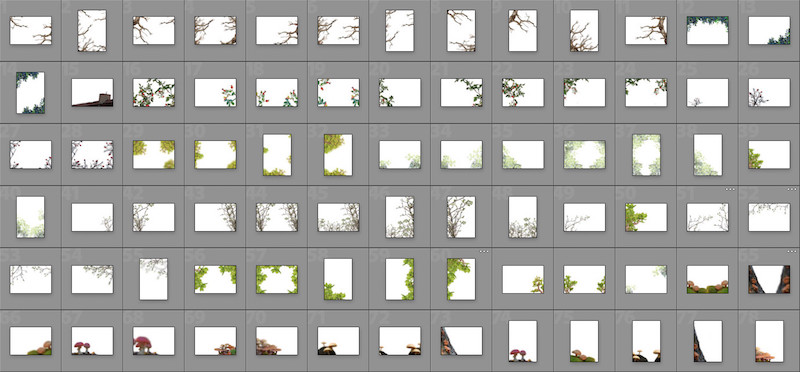Pick thumbnail 64 with mushrooms on moss

[x=708, y=279]
